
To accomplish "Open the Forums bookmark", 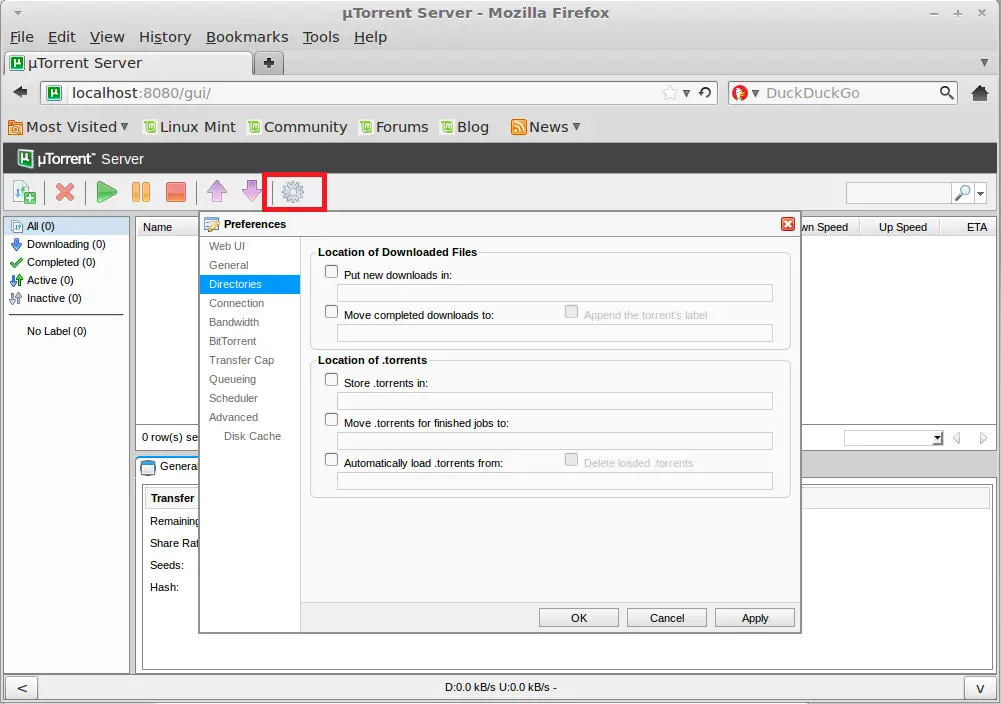I will pos(395,127).
